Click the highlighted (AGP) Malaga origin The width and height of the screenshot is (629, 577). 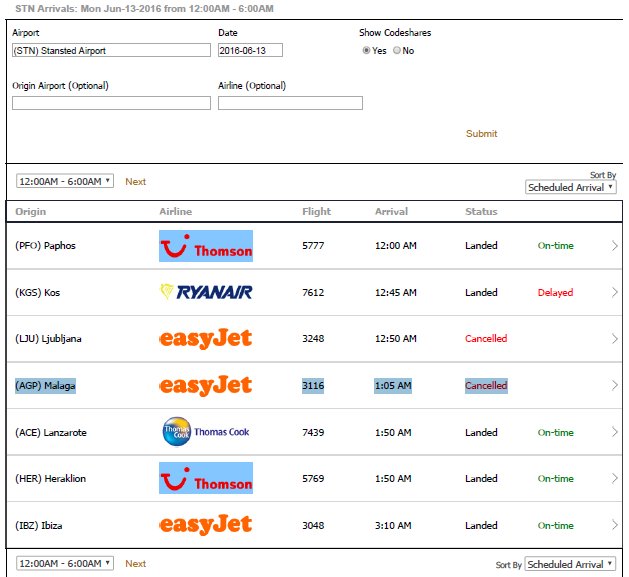pos(45,386)
